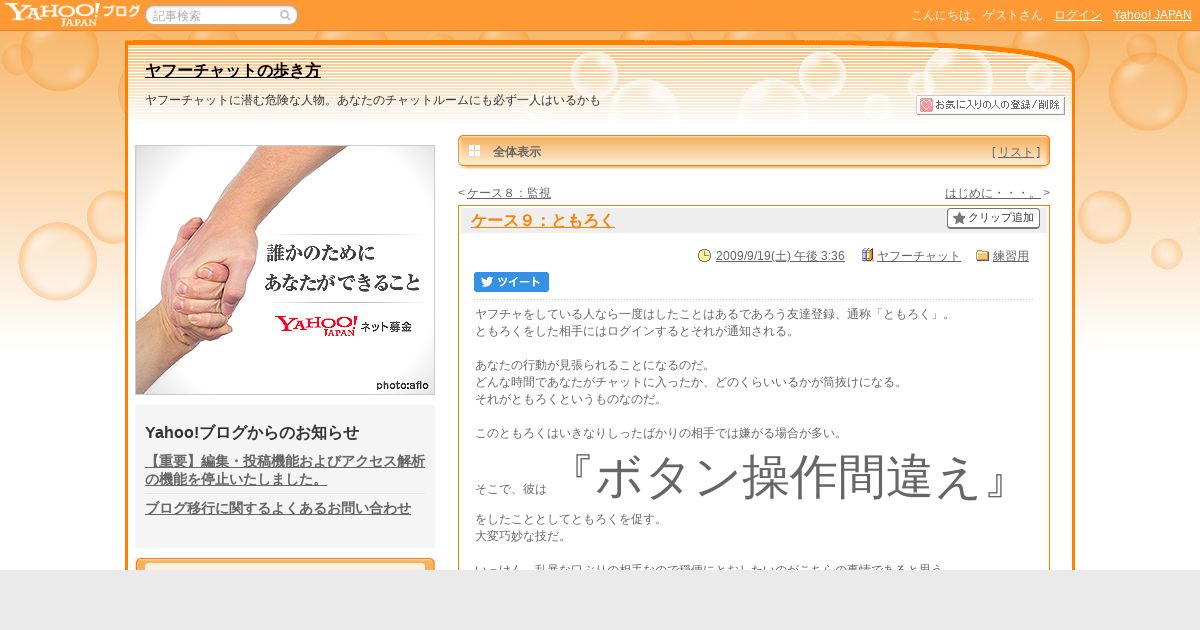
Task: Click the grid icon beside 全体表示
Action: point(475,151)
